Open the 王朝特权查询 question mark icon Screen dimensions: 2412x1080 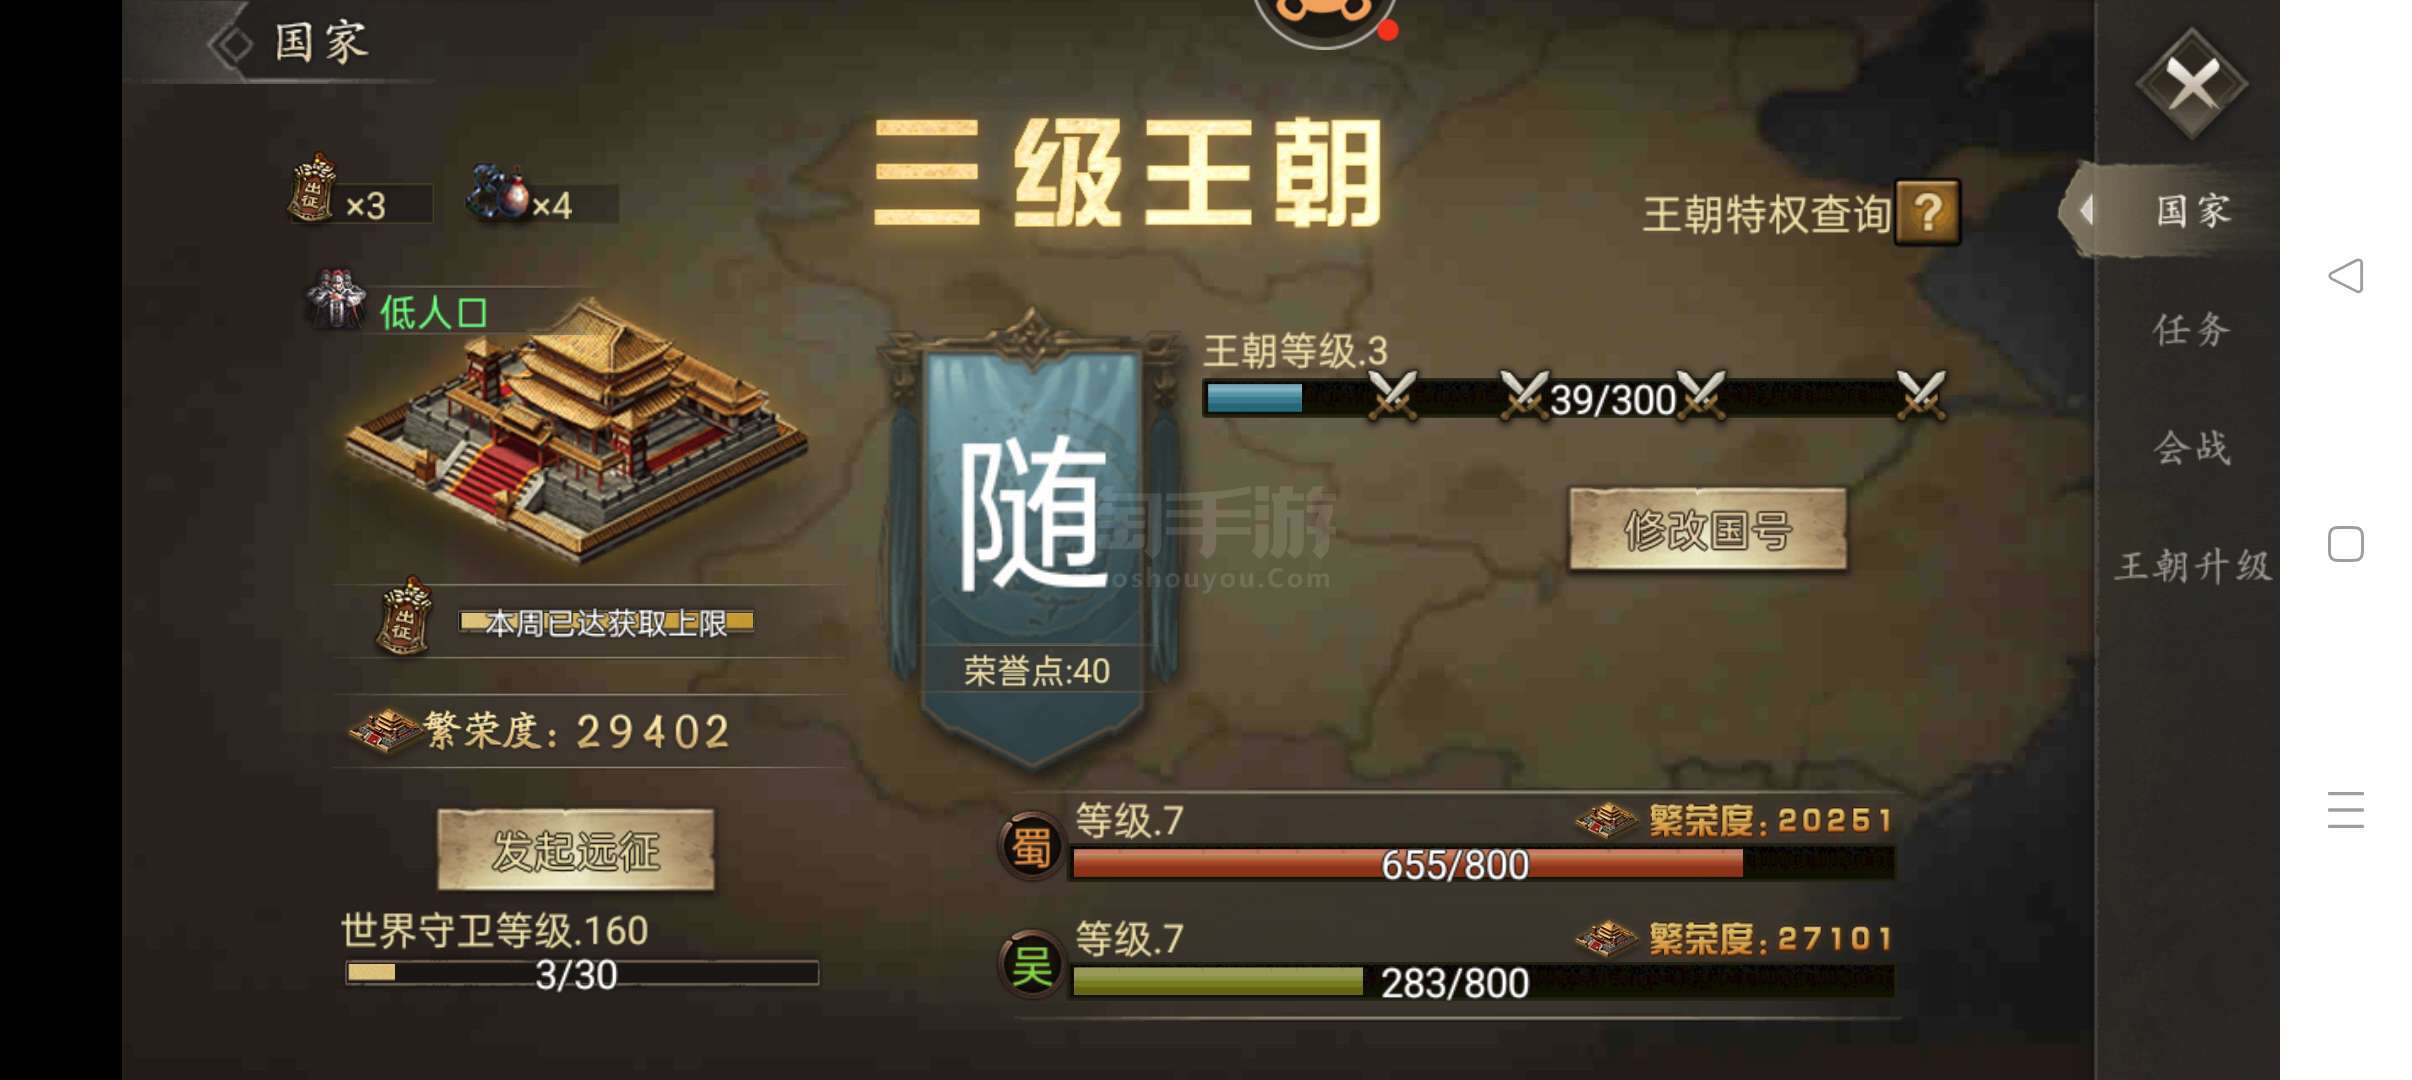[1927, 212]
